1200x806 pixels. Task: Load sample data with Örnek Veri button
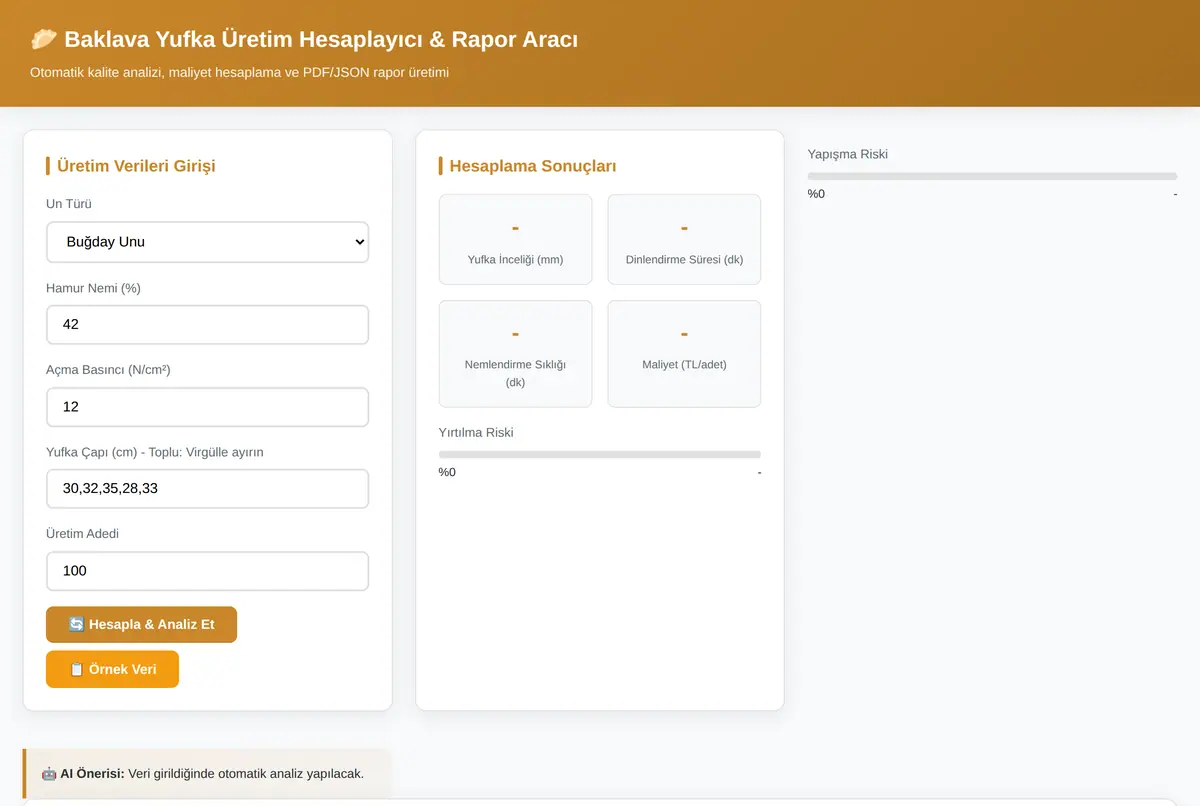coord(112,669)
